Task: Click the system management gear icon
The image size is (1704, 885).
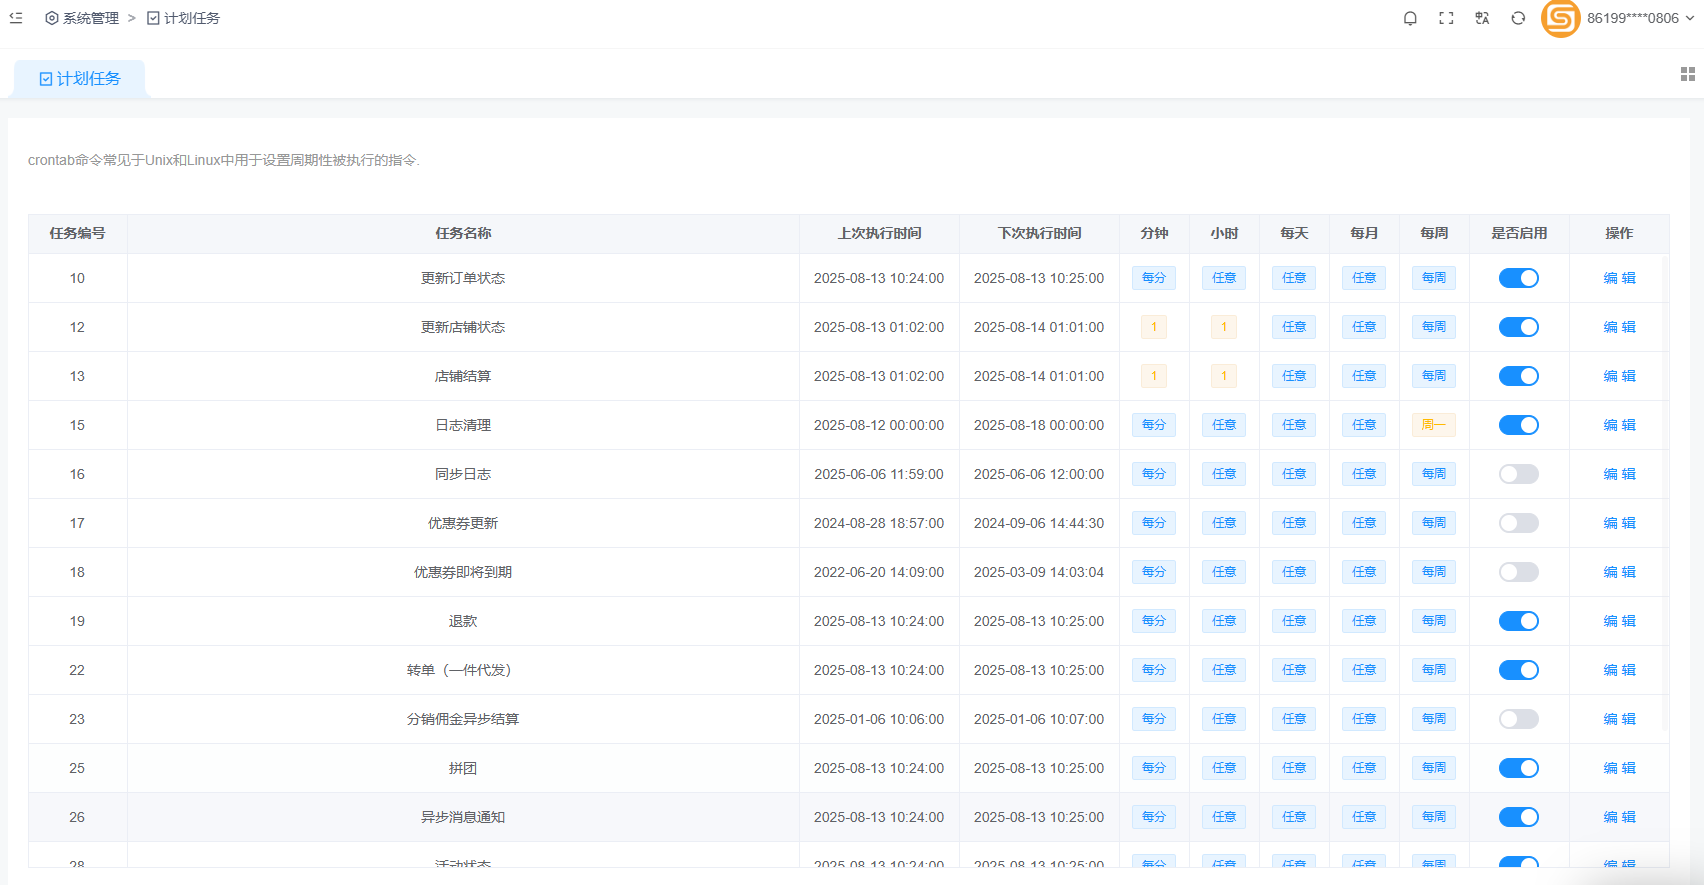Action: pyautogui.click(x=52, y=18)
